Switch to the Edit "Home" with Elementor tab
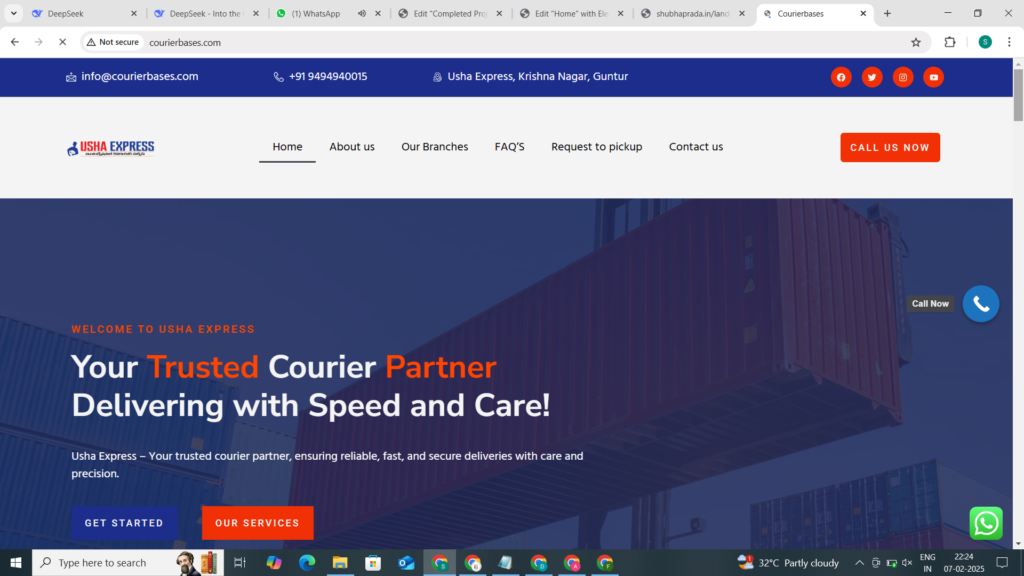 (x=571, y=13)
